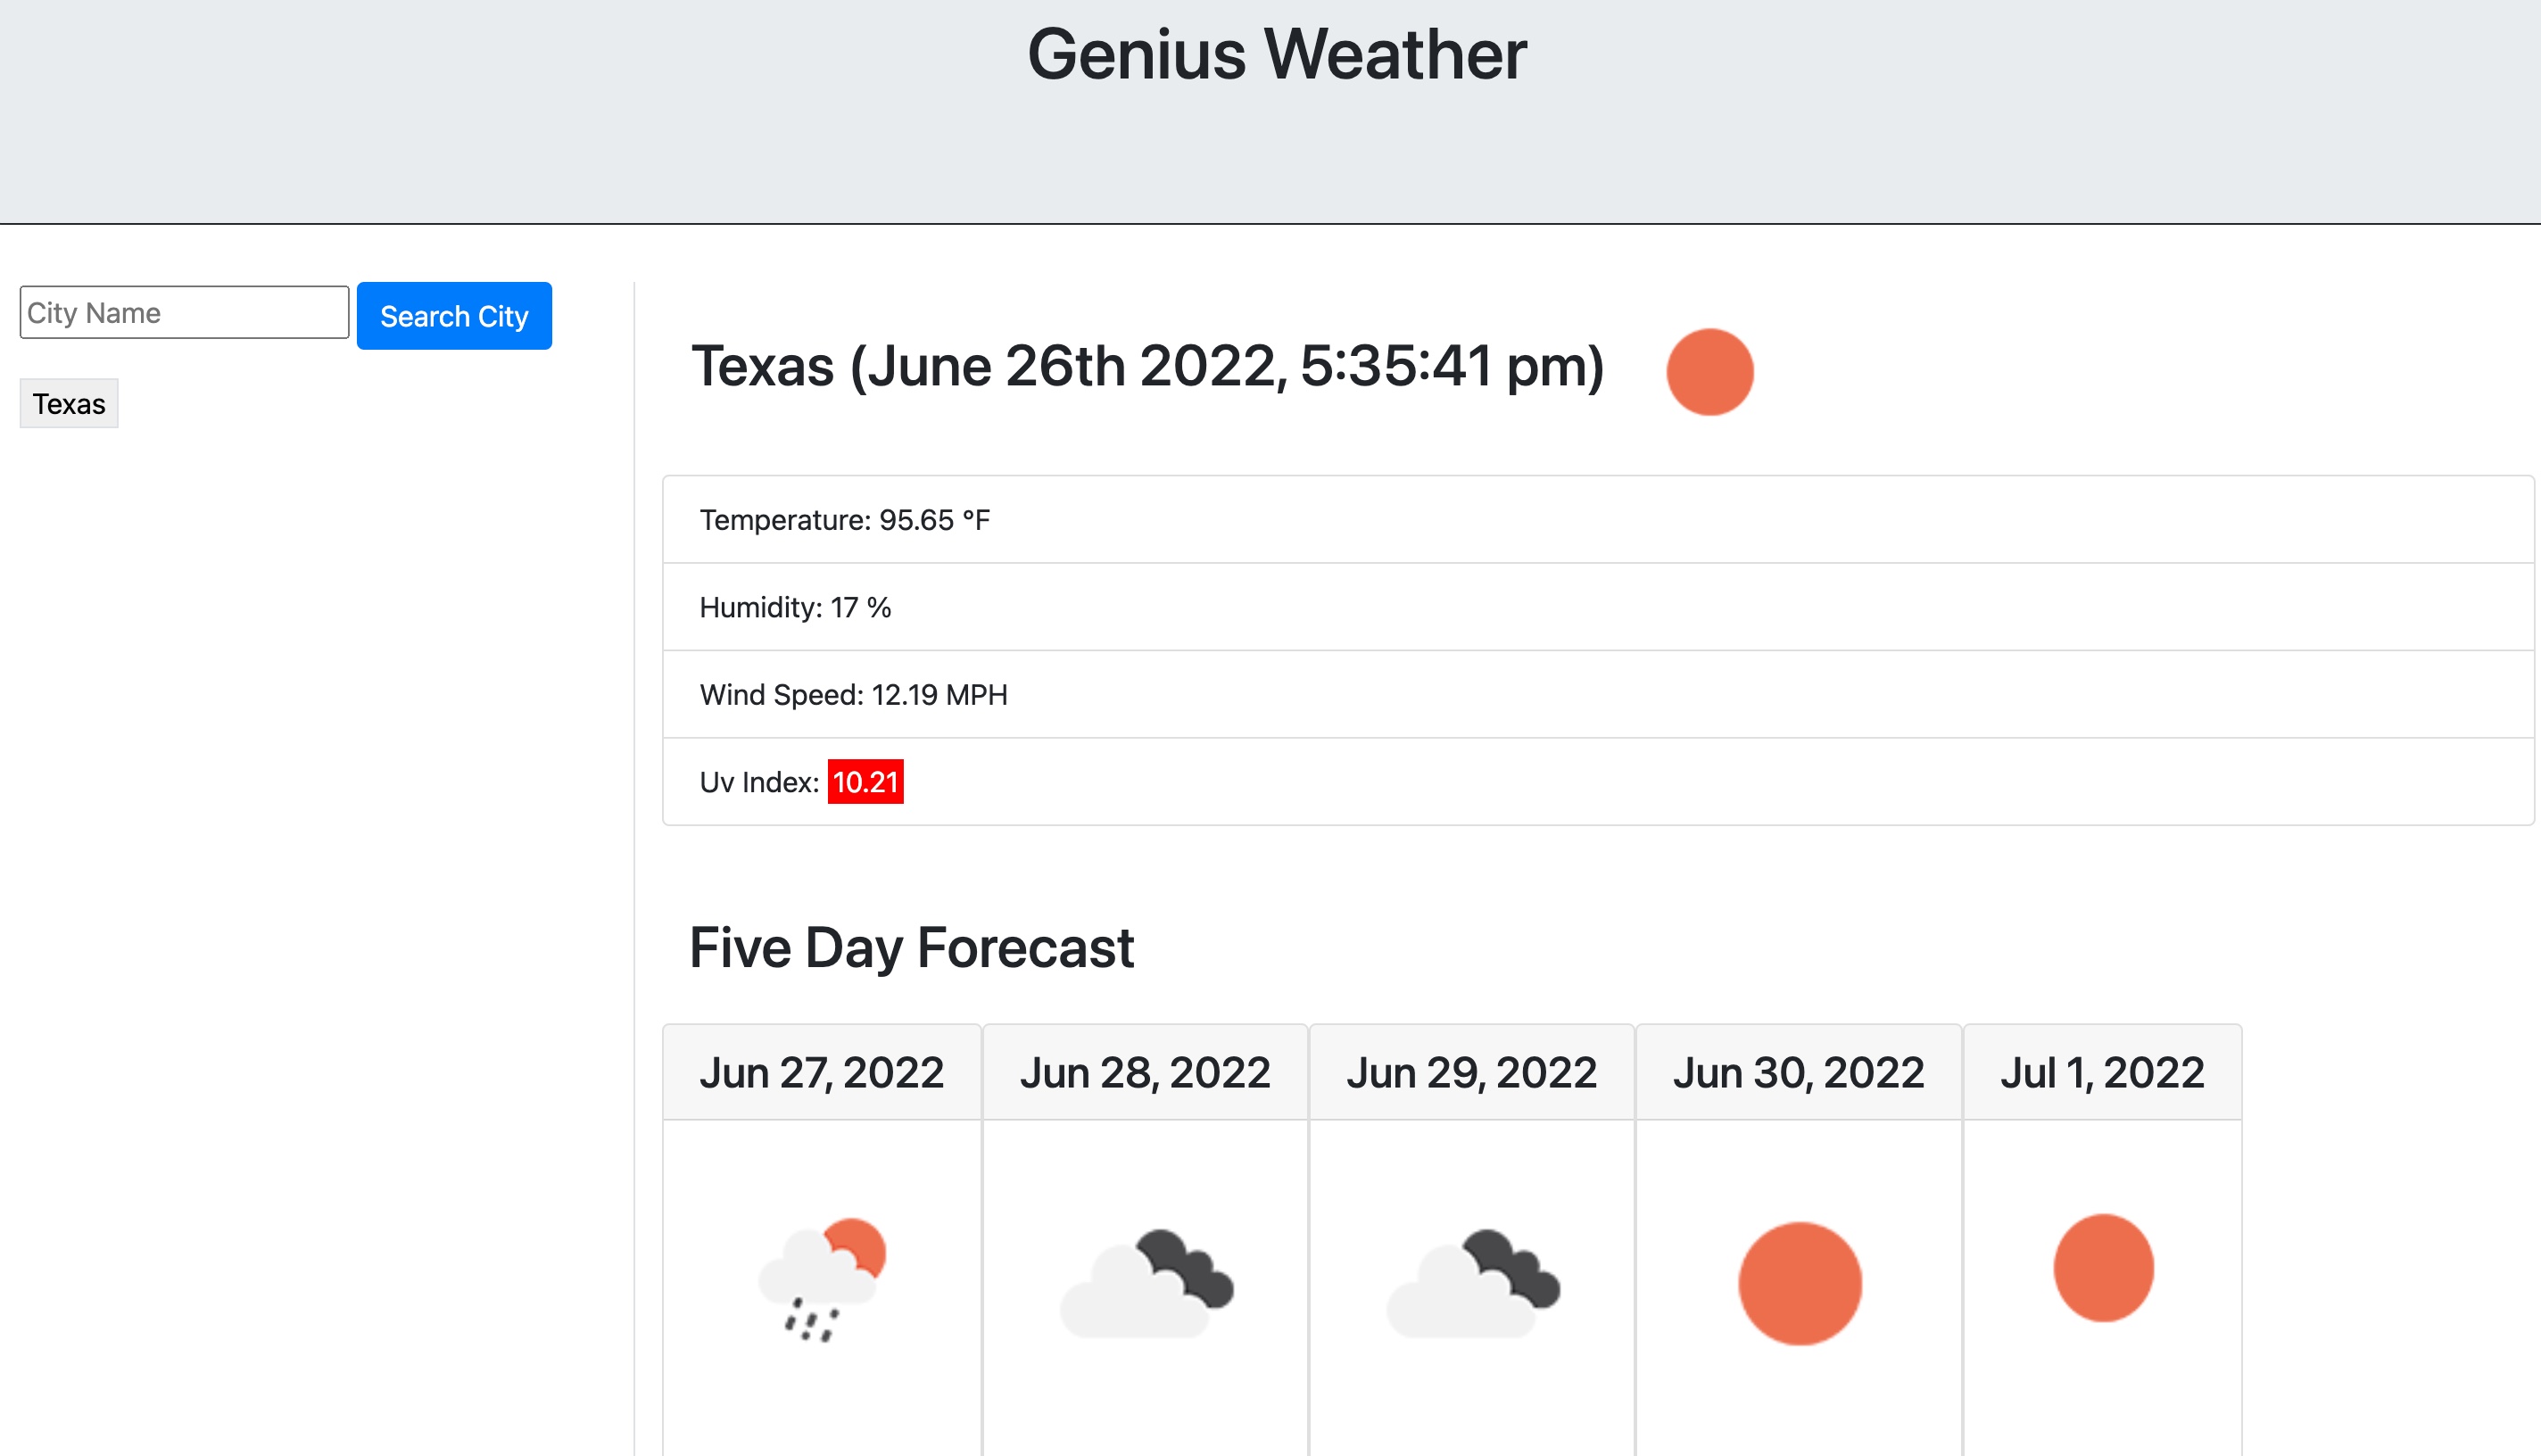Click the Jun 29, 2022 forecast heading
Image resolution: width=2541 pixels, height=1456 pixels.
pos(1472,1071)
